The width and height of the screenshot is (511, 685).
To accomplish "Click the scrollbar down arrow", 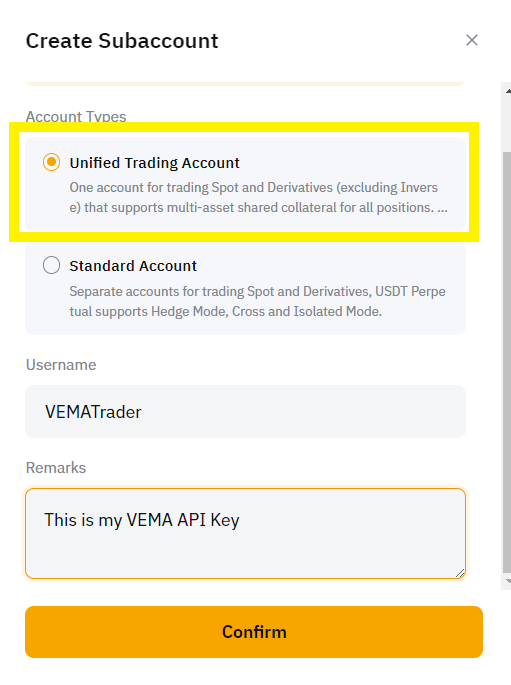I will click(508, 581).
